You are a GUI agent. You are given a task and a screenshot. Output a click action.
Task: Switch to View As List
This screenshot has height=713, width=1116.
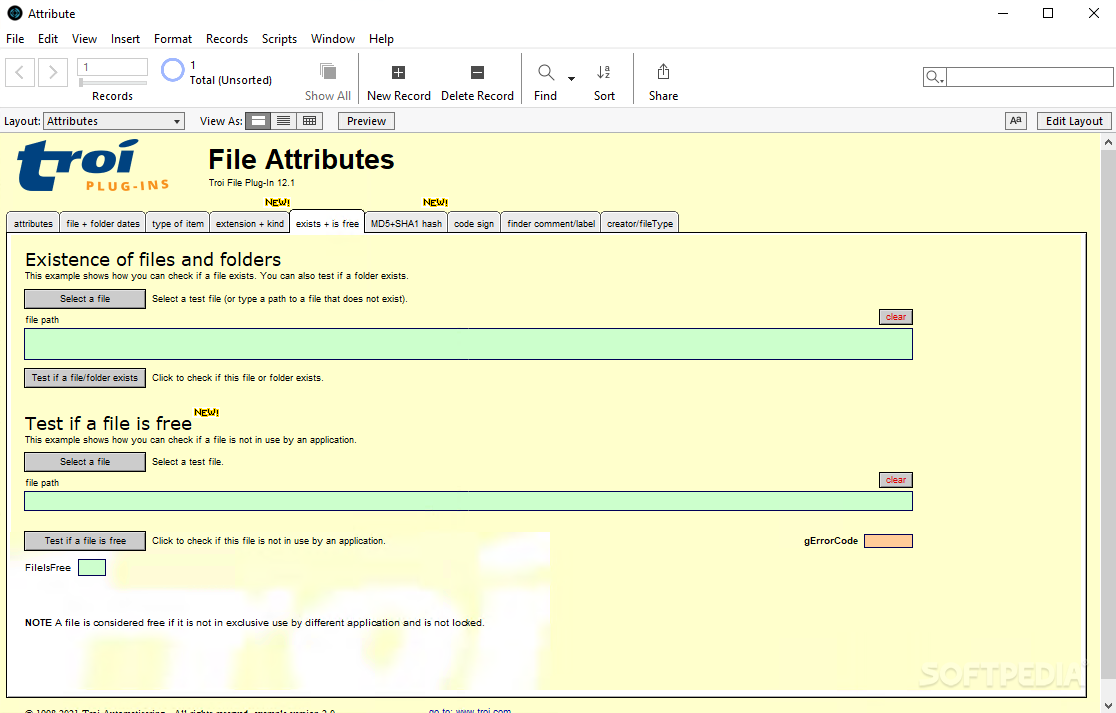283,121
